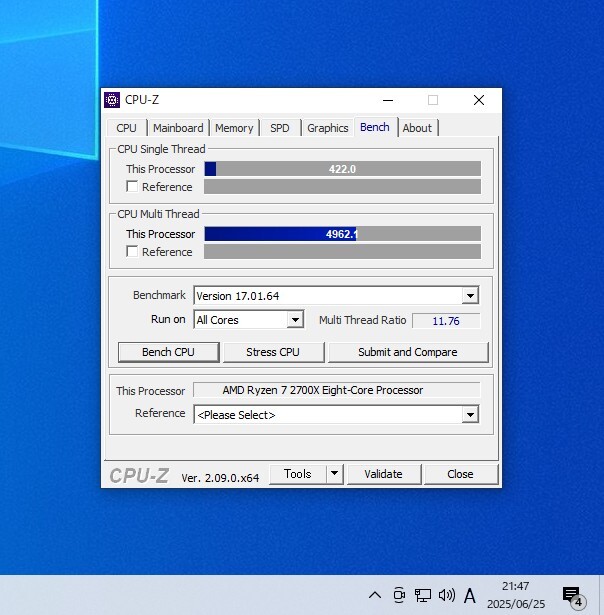Viewport: 604px width, 615px height.
Task: Click the Tools button
Action: click(298, 474)
